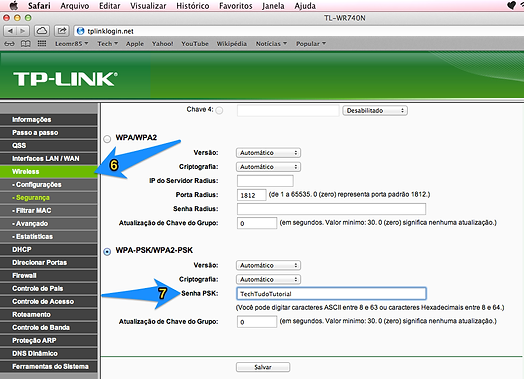Open Leomr85 bookmarks folder dropdown
Viewport: 524px width, 379px height.
pos(72,44)
